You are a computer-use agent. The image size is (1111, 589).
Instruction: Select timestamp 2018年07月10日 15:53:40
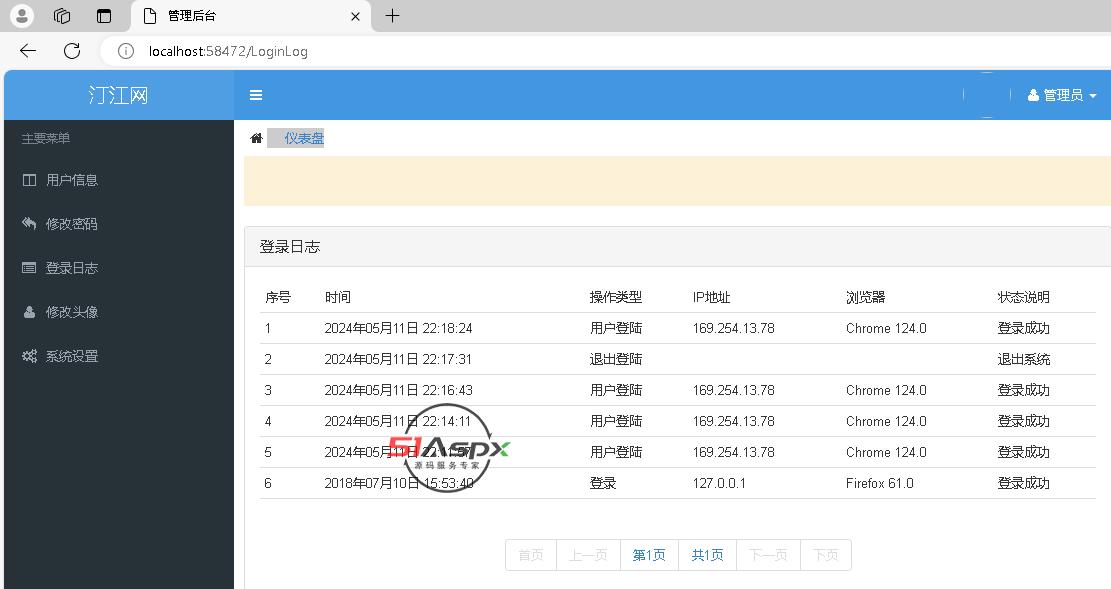pyautogui.click(x=399, y=483)
